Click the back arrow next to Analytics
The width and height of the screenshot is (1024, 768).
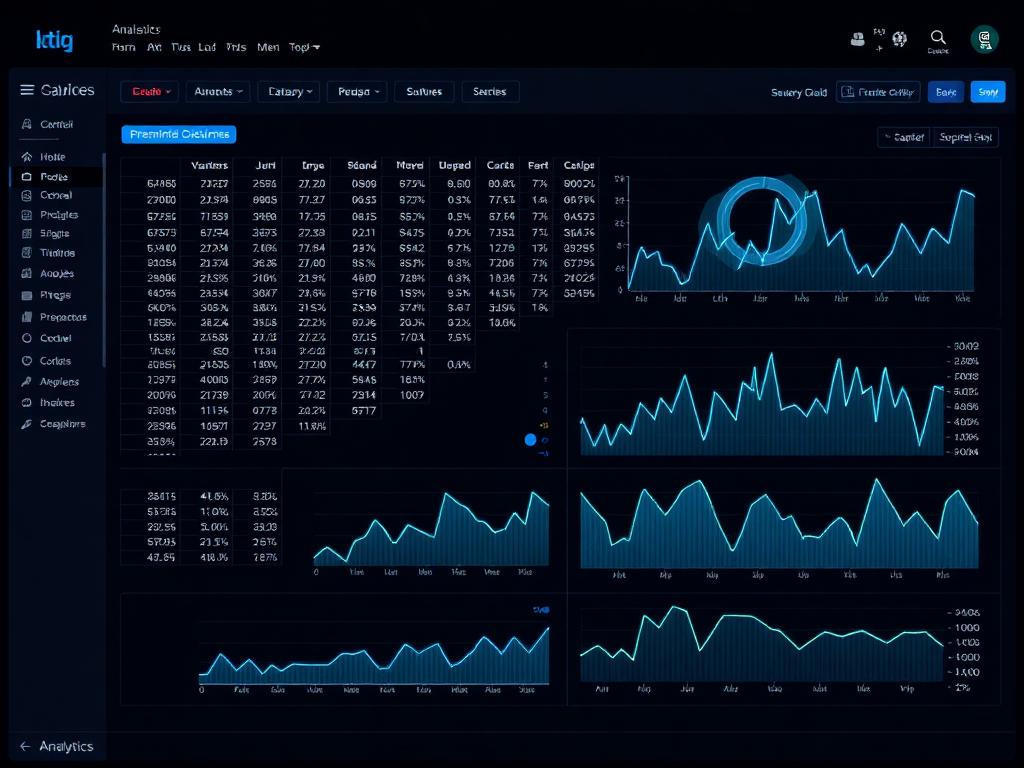tap(25, 746)
